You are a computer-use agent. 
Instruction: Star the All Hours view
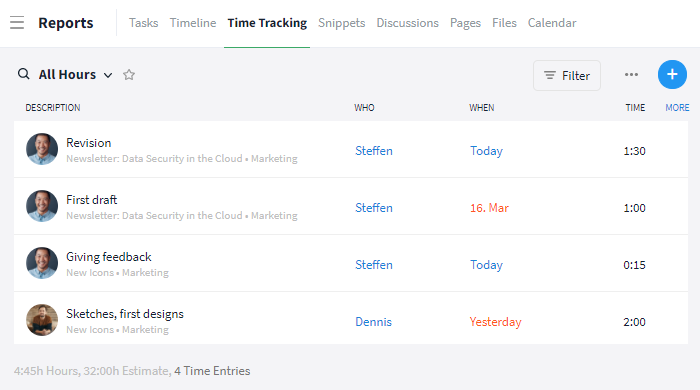[x=129, y=75]
